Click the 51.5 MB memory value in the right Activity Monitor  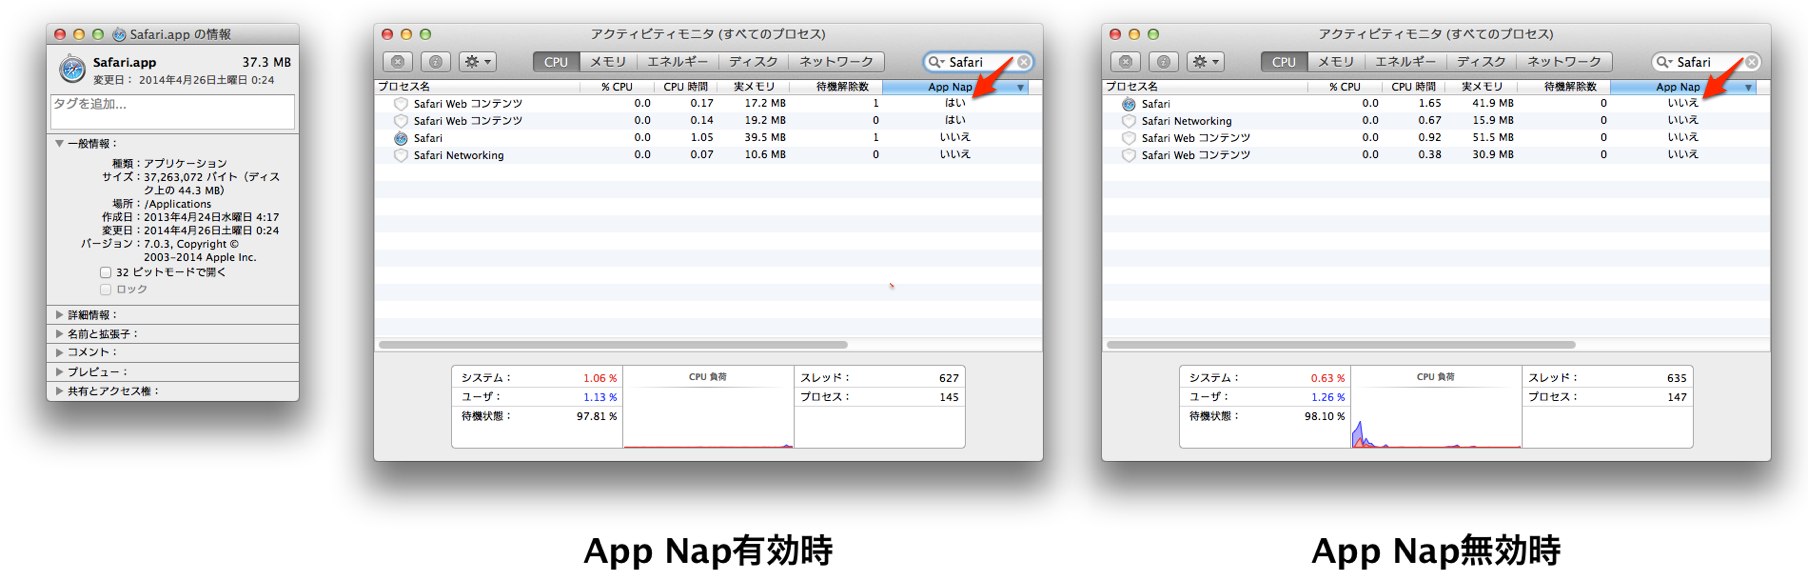tap(1493, 138)
